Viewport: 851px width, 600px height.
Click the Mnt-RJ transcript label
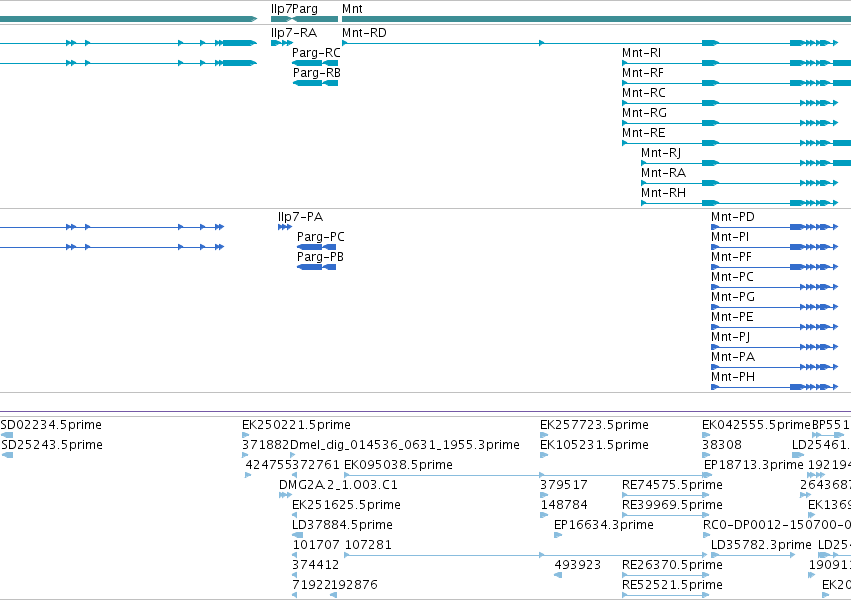[661, 153]
